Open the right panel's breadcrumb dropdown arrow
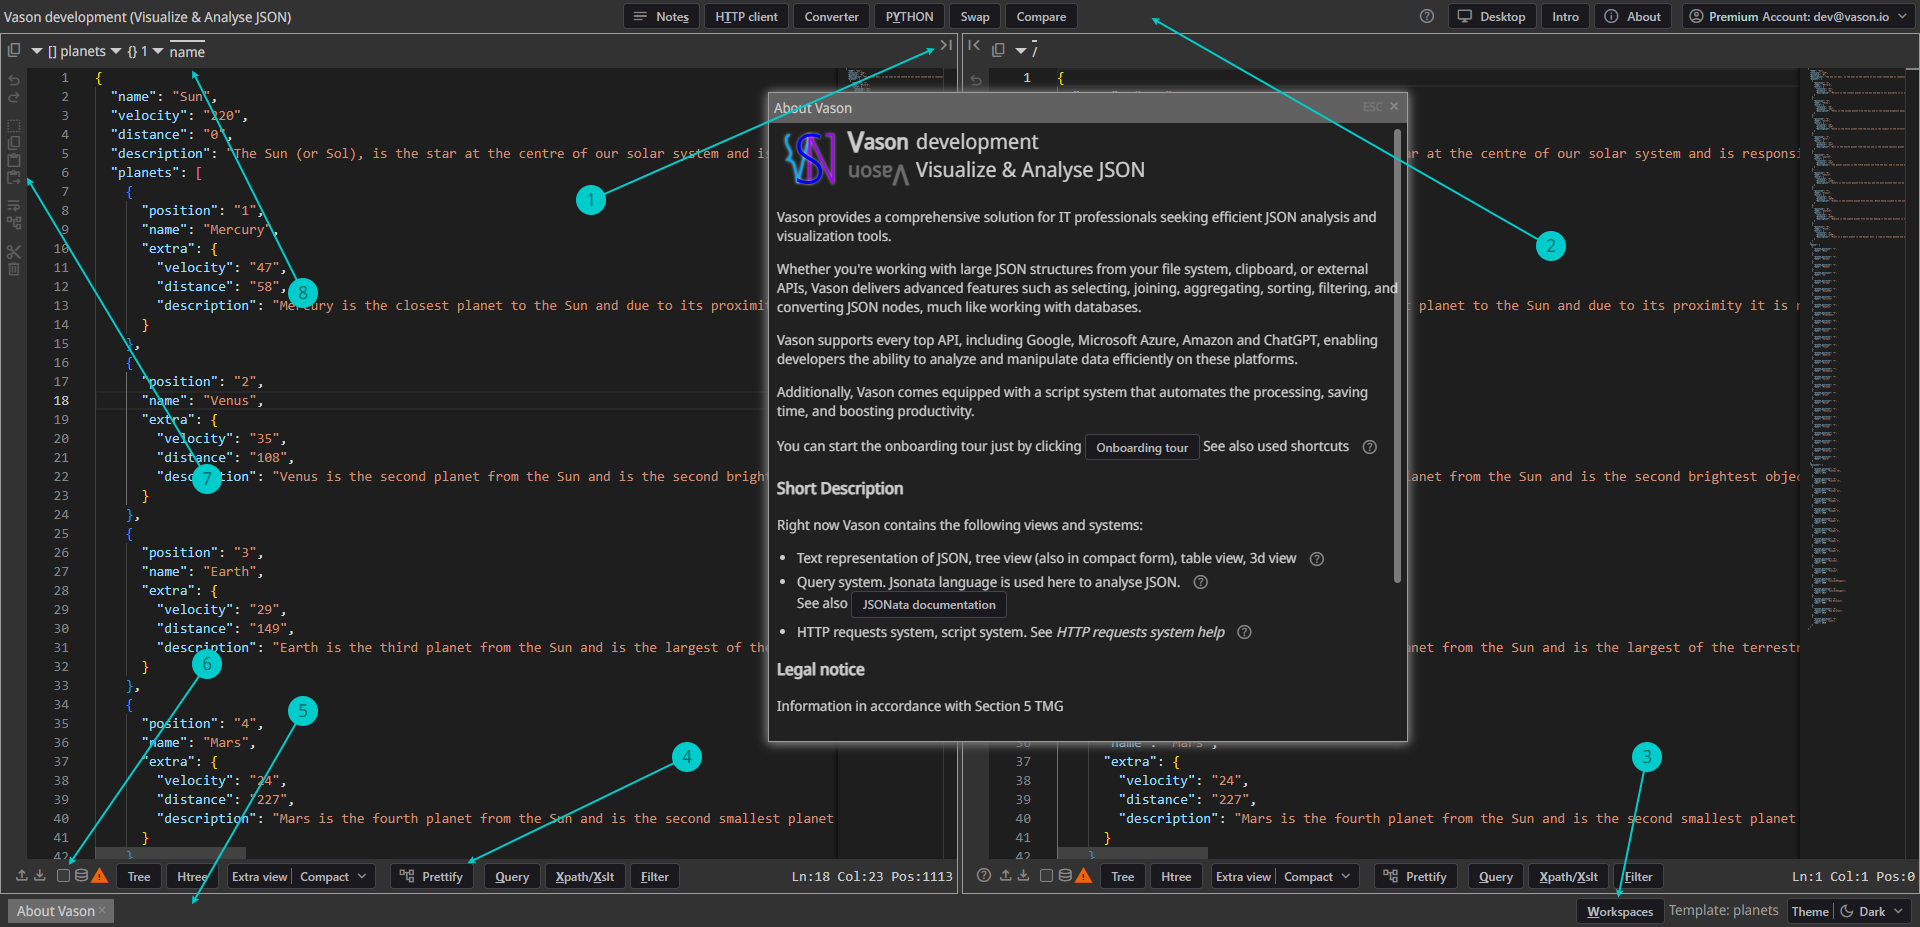The image size is (1920, 927). coord(1021,50)
